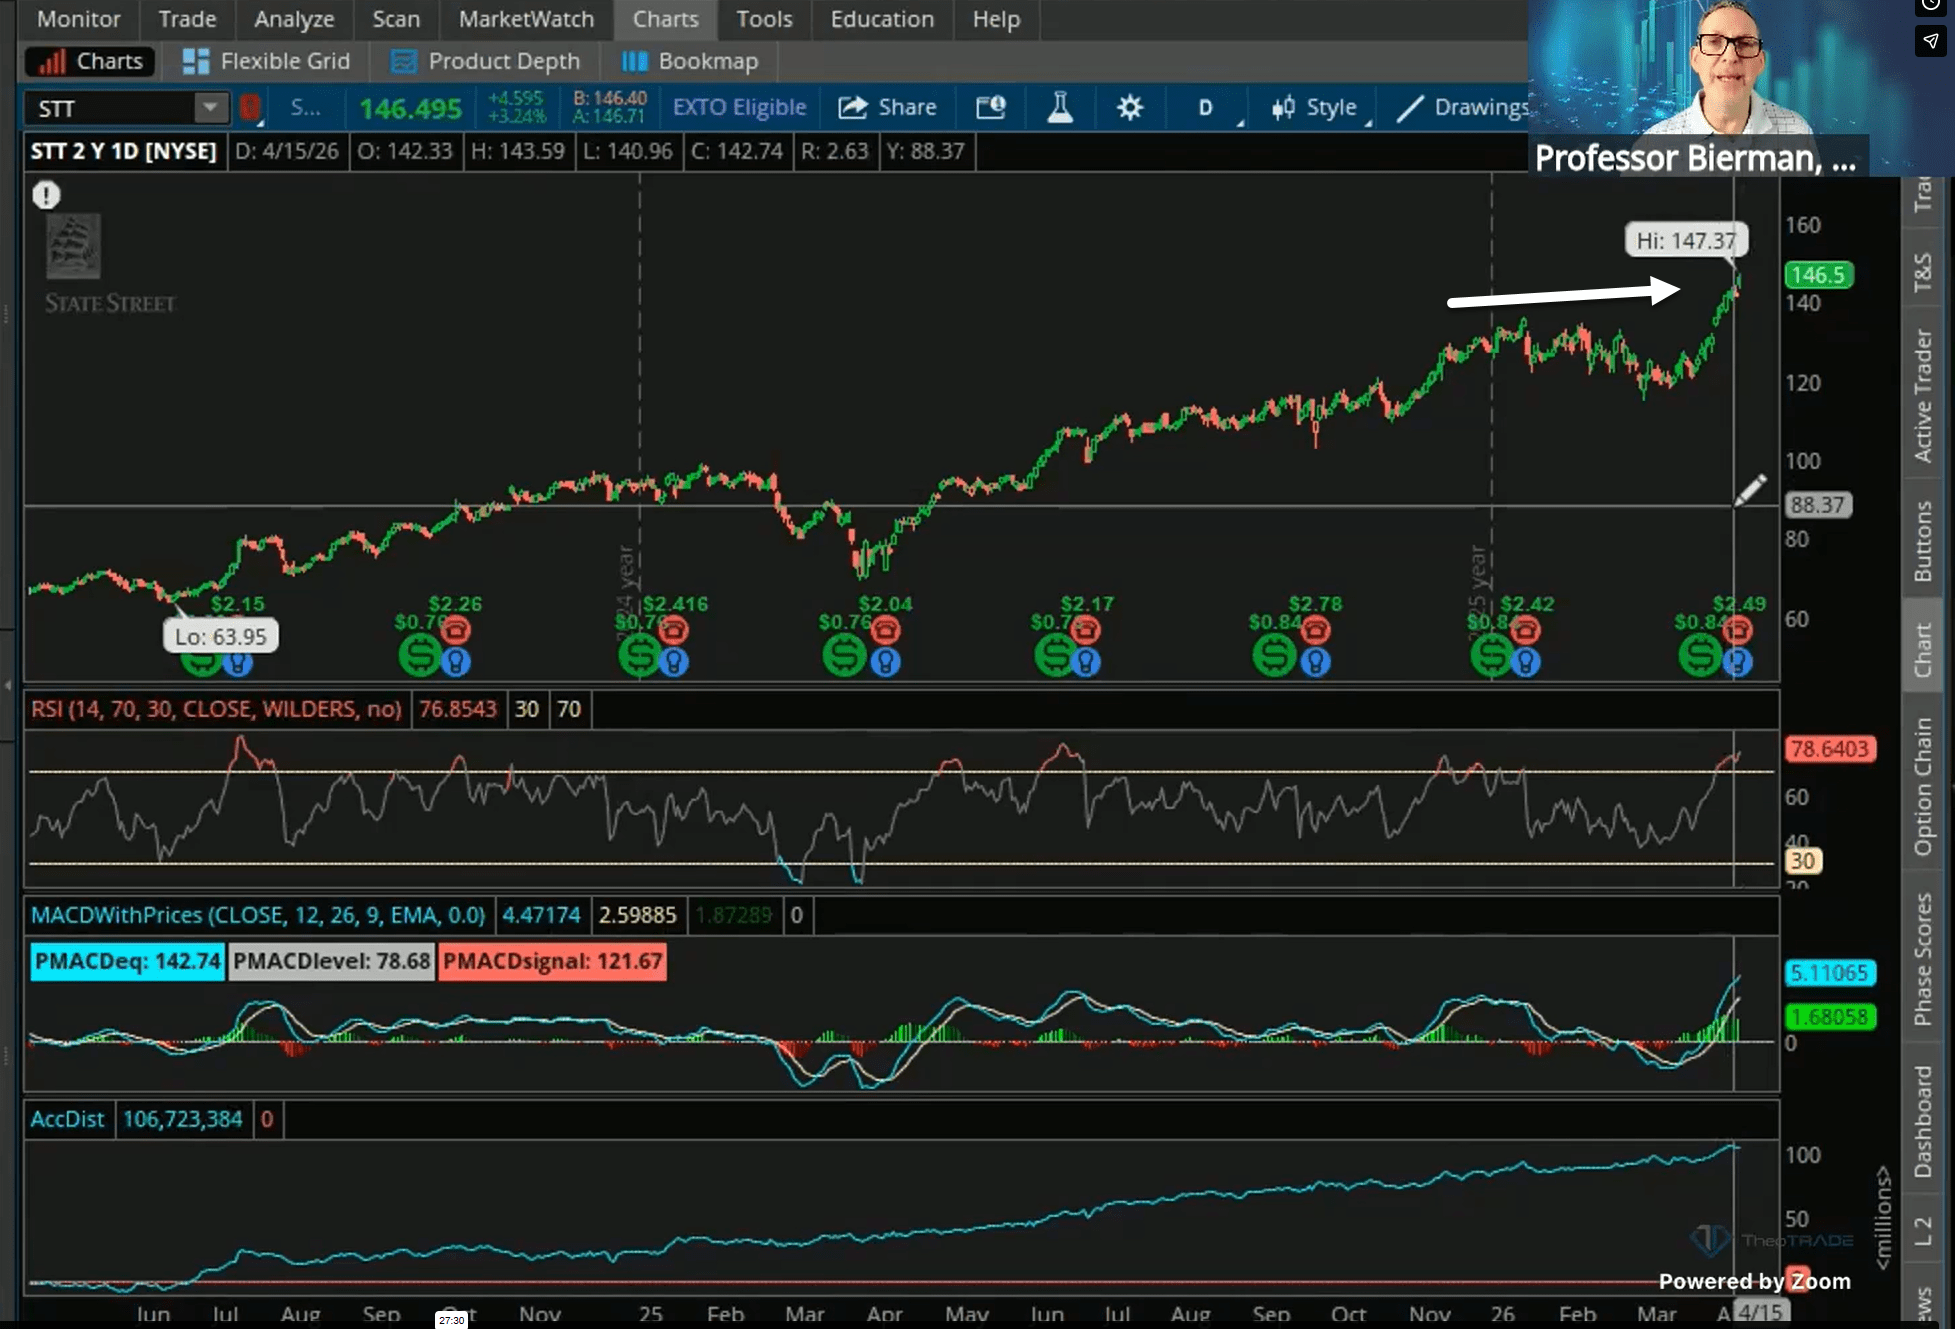Click the pencil drawing icon on chart

coord(1749,491)
